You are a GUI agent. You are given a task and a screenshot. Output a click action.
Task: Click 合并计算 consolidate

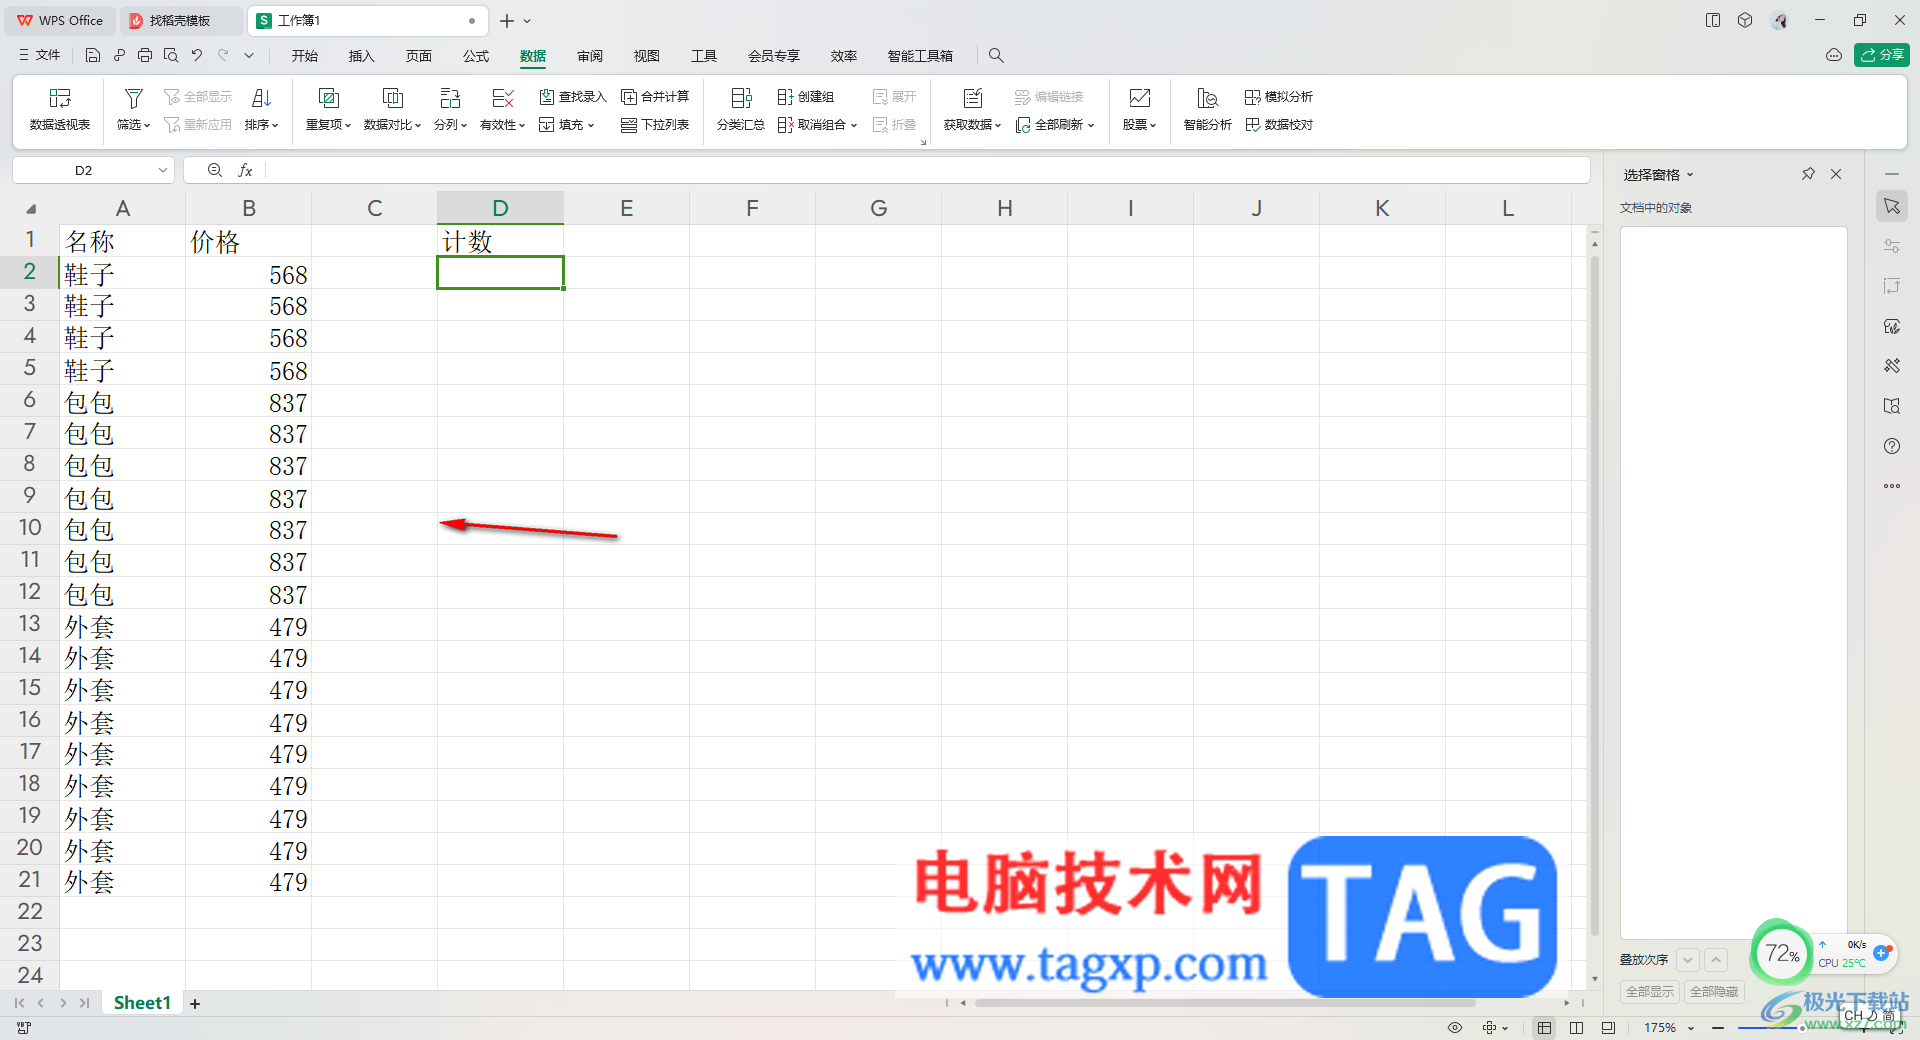655,97
